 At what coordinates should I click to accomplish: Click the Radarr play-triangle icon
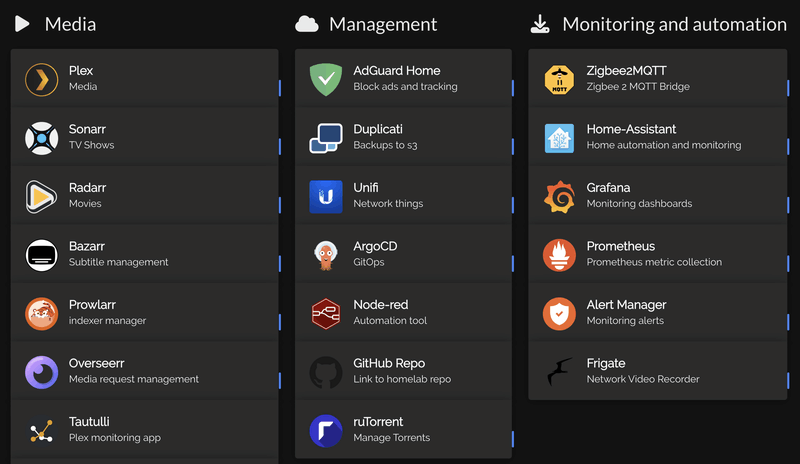41,197
